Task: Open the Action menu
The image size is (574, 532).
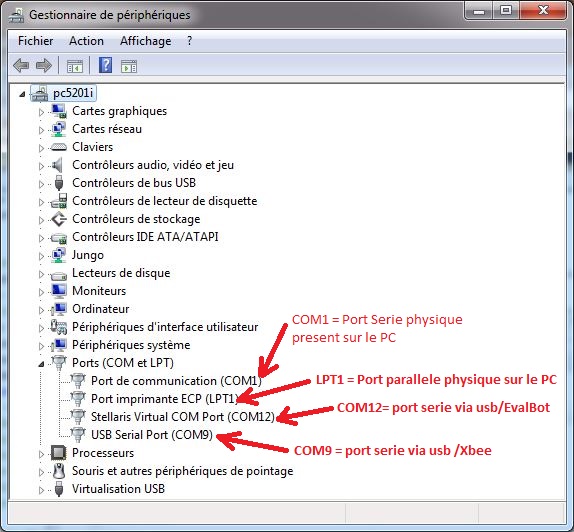Action: [86, 41]
